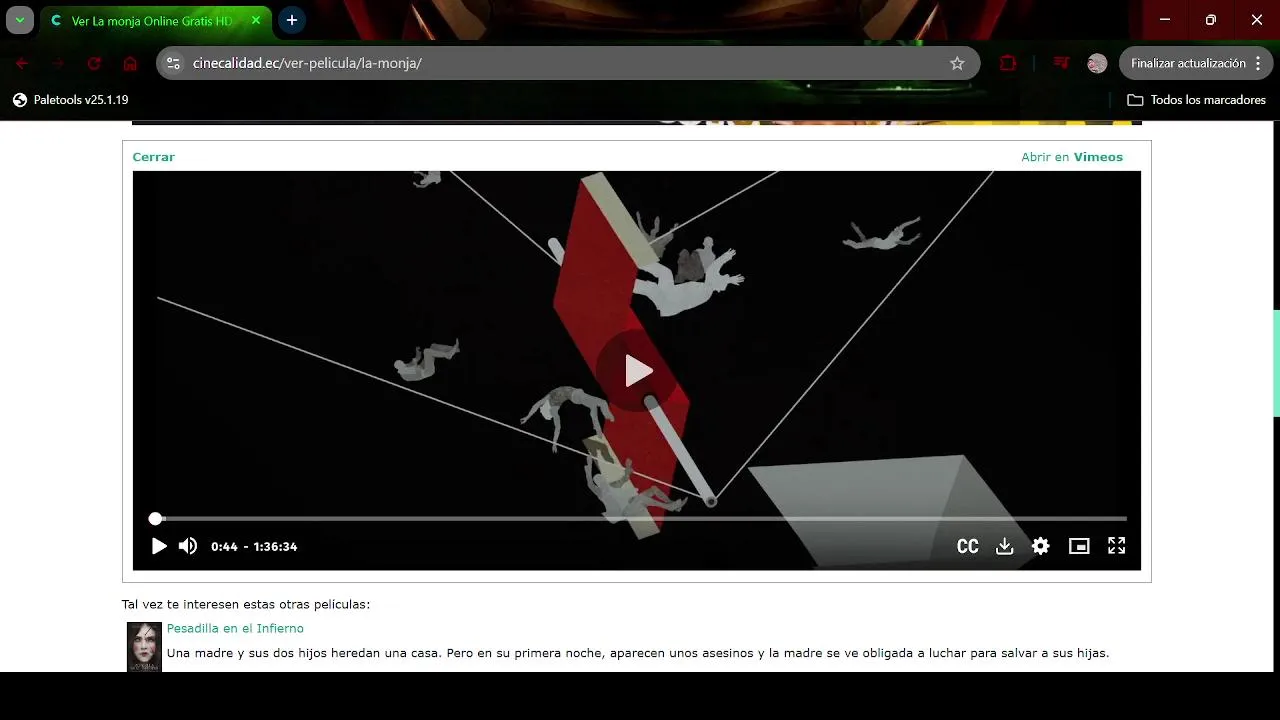
Task: Open the browser profile avatar
Action: [x=1097, y=63]
